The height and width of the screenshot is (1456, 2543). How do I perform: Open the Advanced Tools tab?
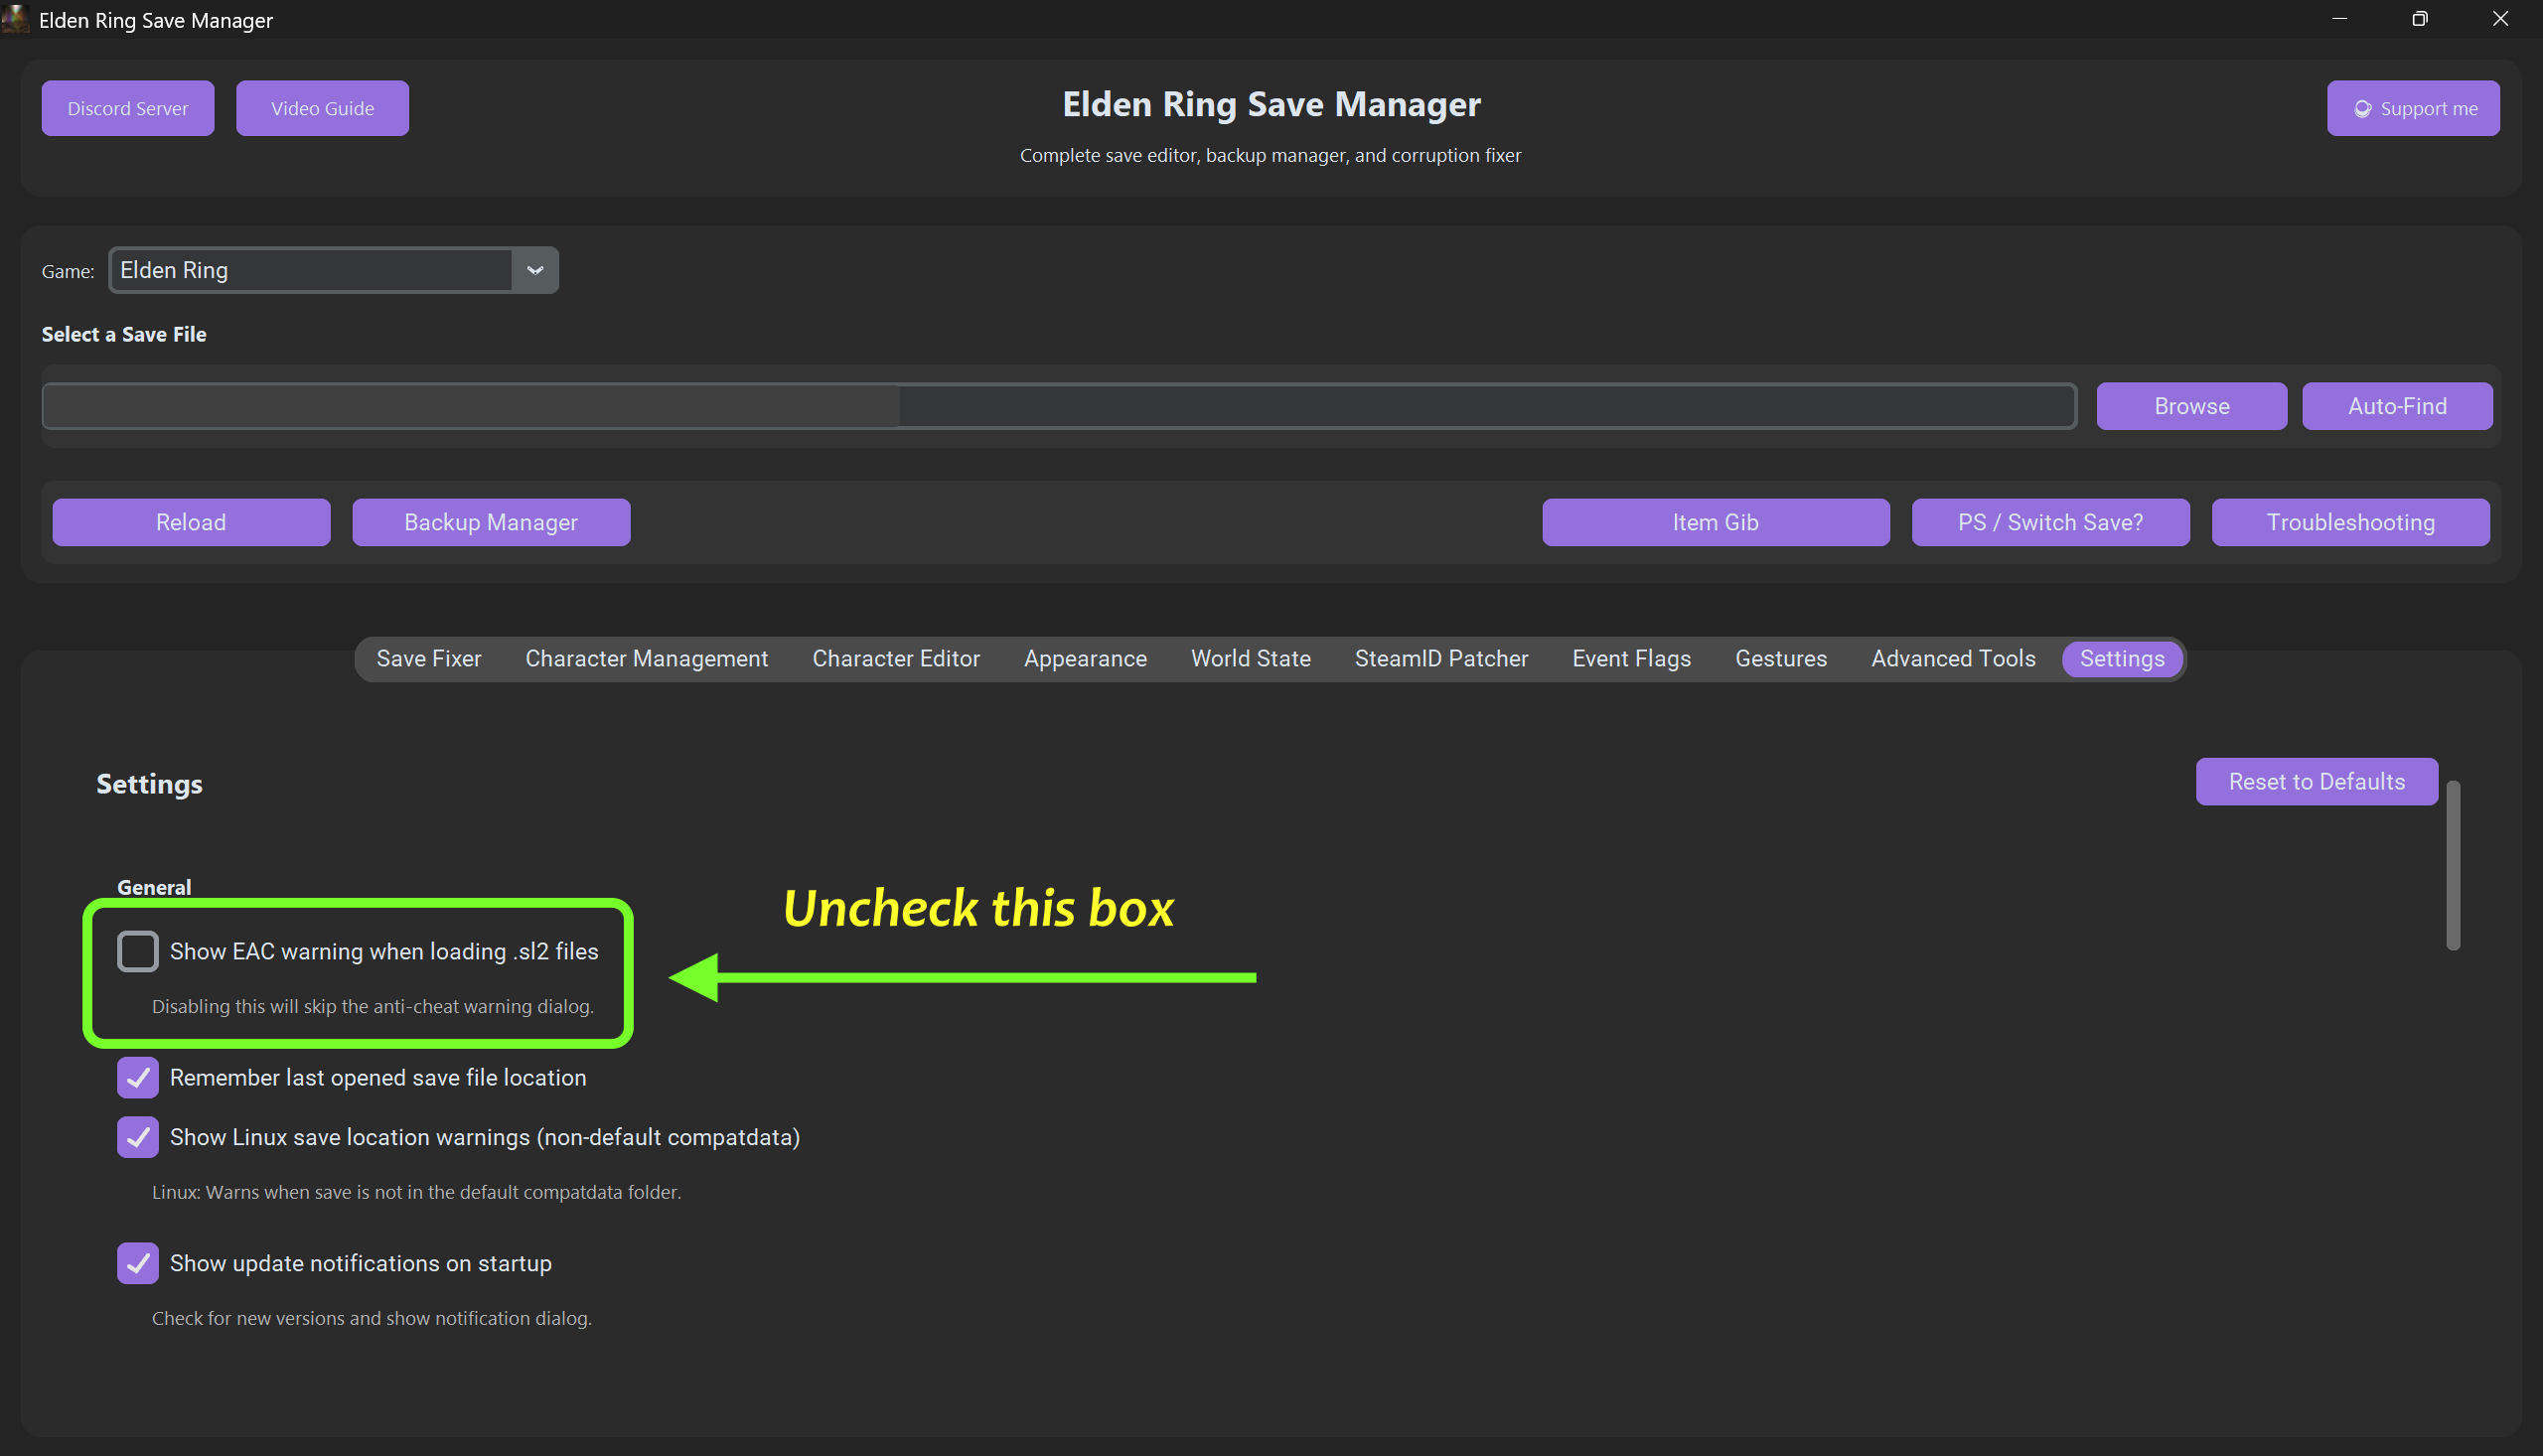[x=1953, y=659]
